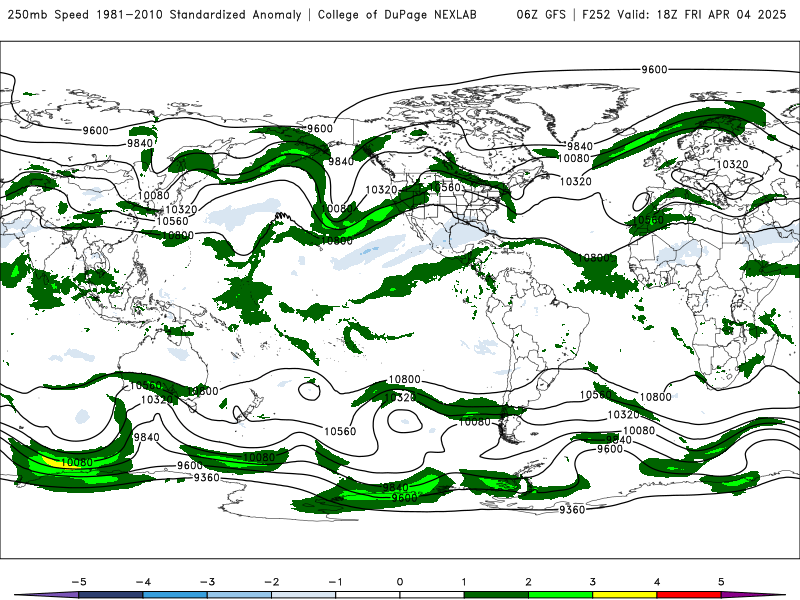Click the 10560 contour label south of New Zealand
Viewport: 800px width, 600px height.
click(340, 432)
